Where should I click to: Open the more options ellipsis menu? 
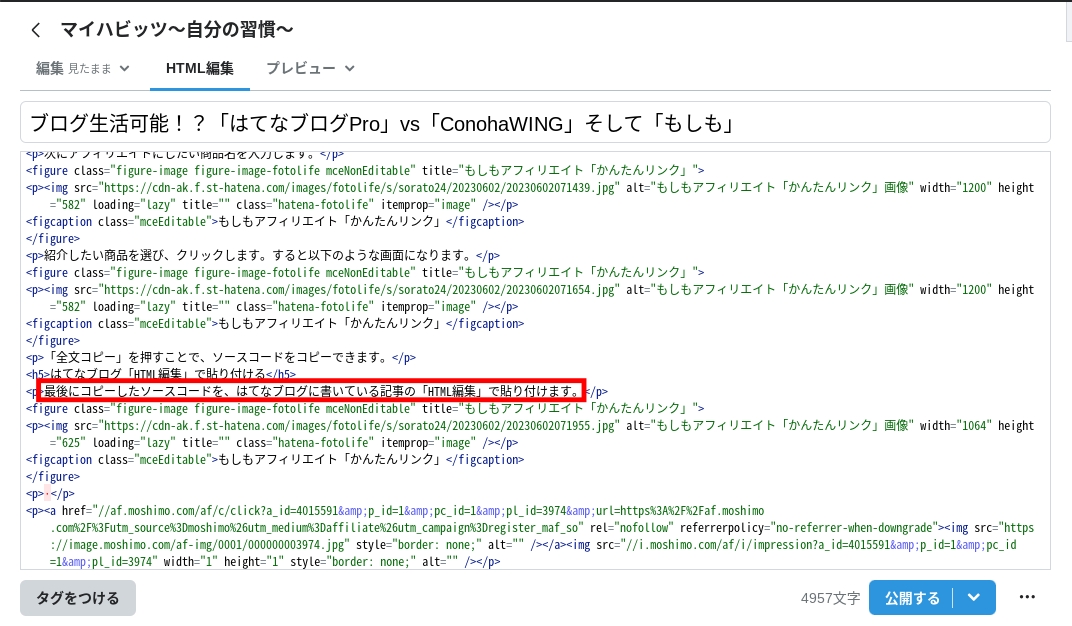(1027, 597)
